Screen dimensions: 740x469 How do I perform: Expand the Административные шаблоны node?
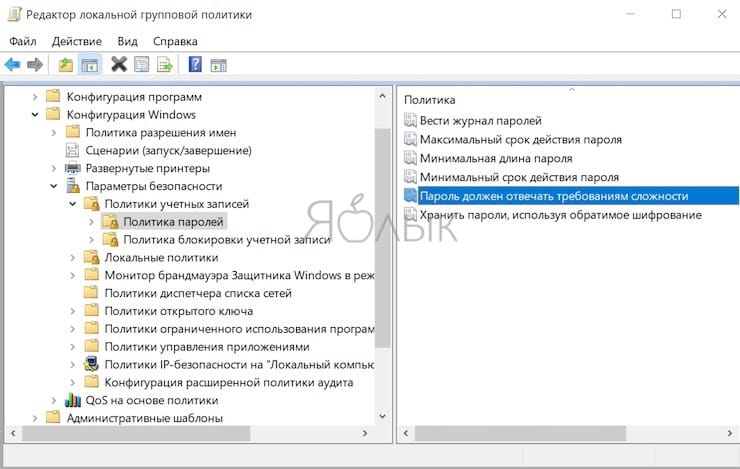tap(35, 418)
